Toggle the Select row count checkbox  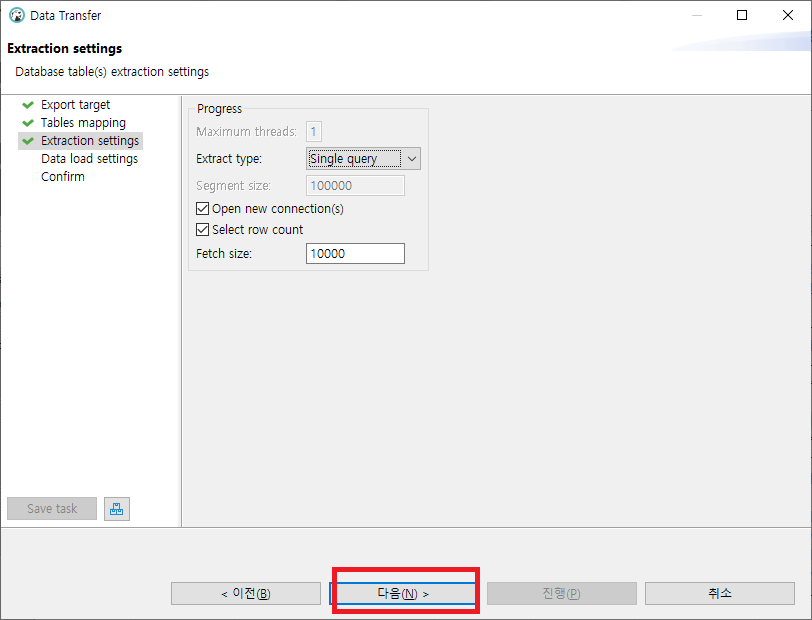pos(203,230)
